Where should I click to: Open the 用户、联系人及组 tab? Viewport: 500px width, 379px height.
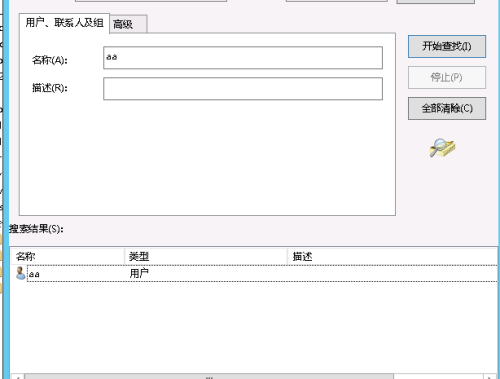[x=64, y=23]
